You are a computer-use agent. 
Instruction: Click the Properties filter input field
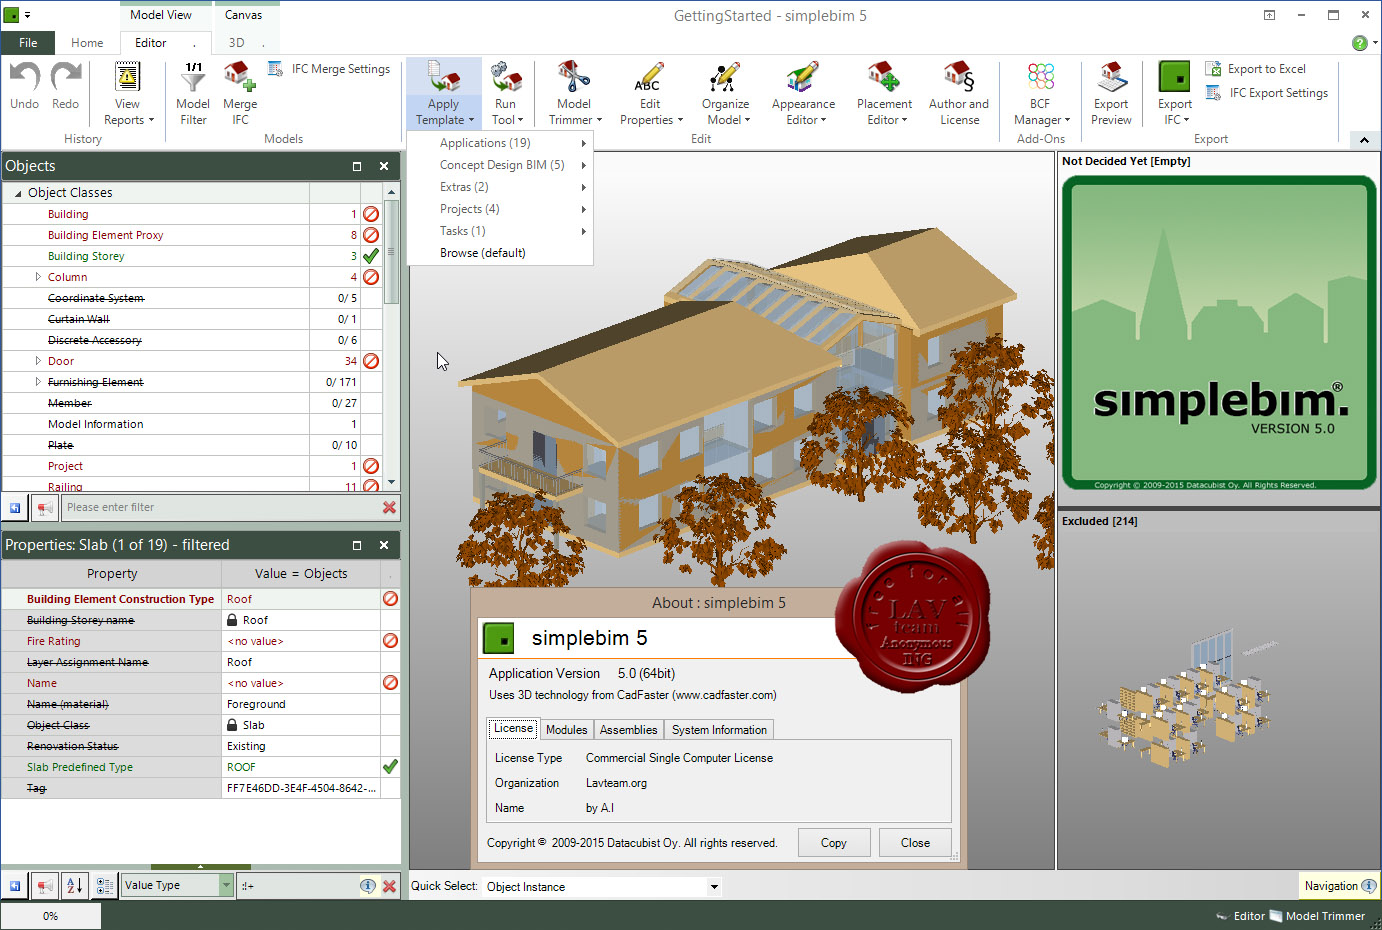pos(297,885)
